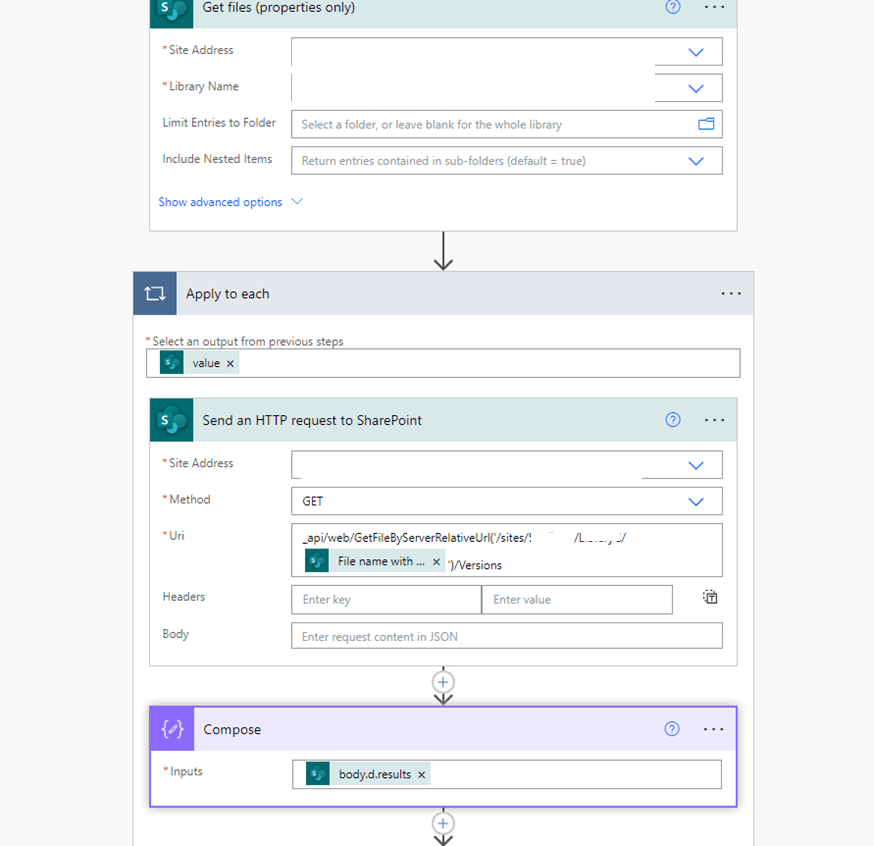Open ellipsis menu of Compose action
Image resolution: width=874 pixels, height=846 pixels.
tap(713, 729)
